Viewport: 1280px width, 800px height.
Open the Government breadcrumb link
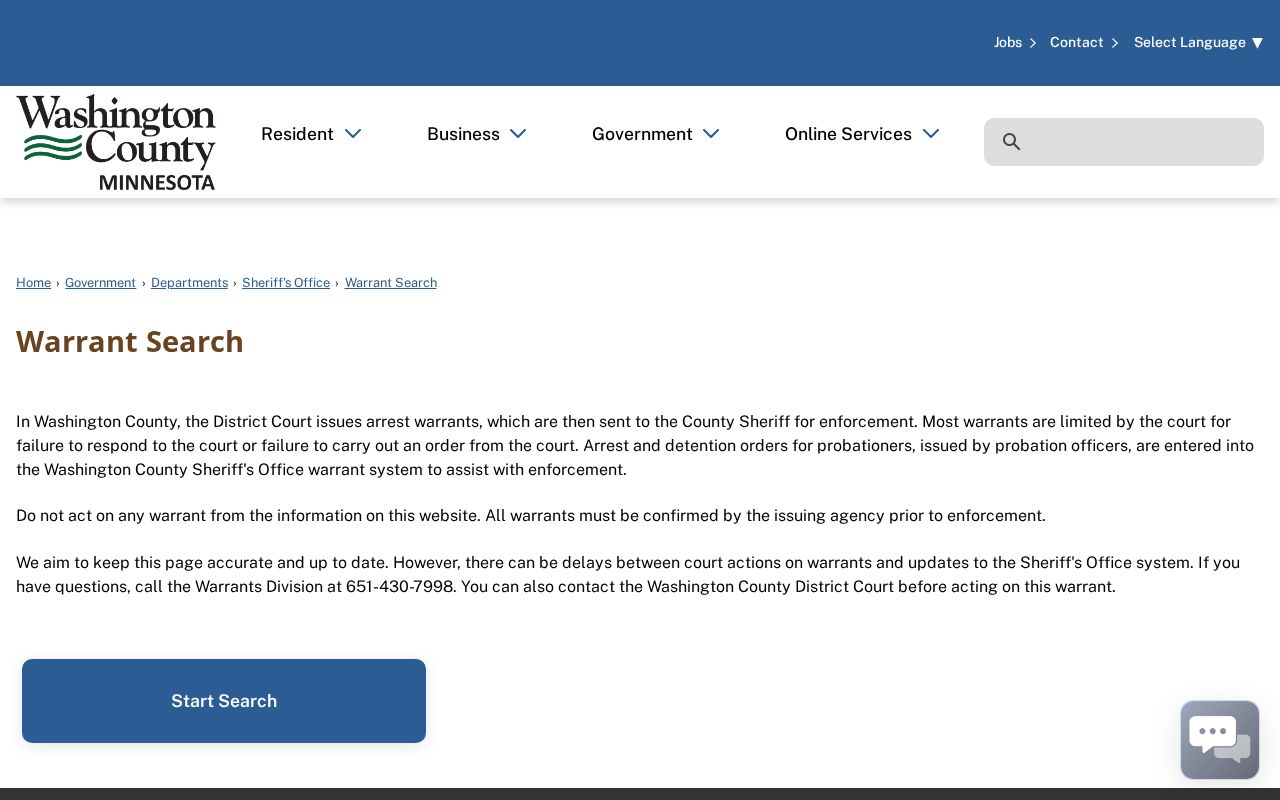point(100,283)
